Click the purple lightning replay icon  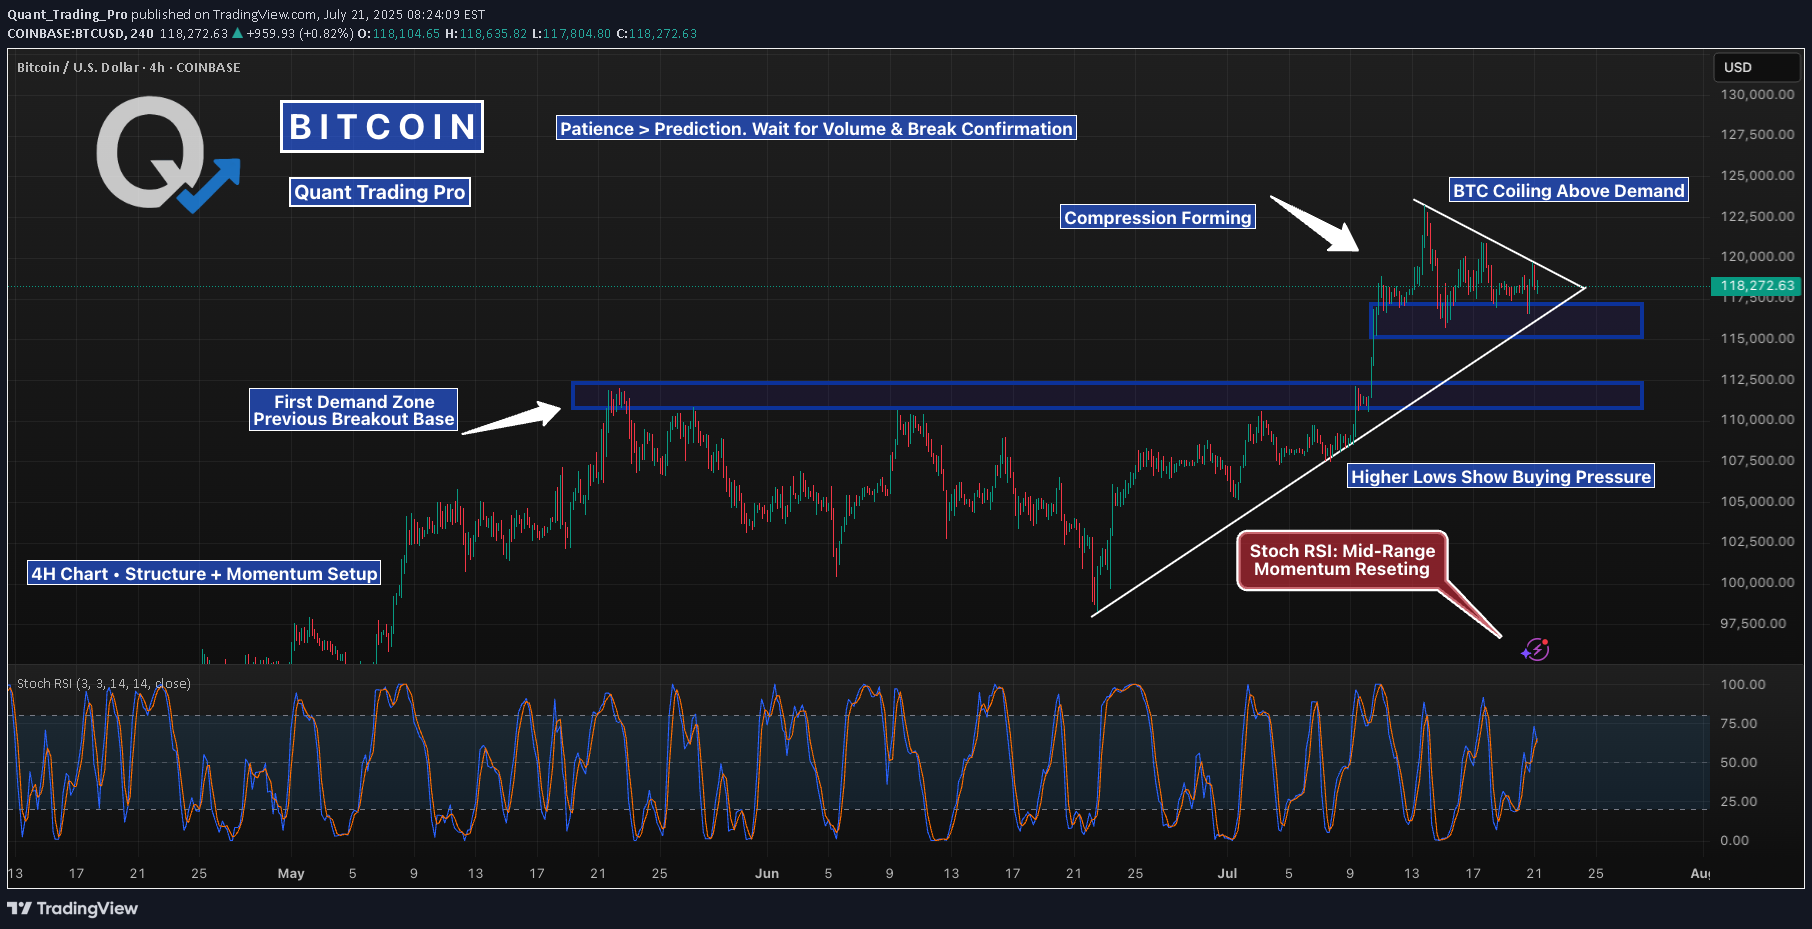1536,650
